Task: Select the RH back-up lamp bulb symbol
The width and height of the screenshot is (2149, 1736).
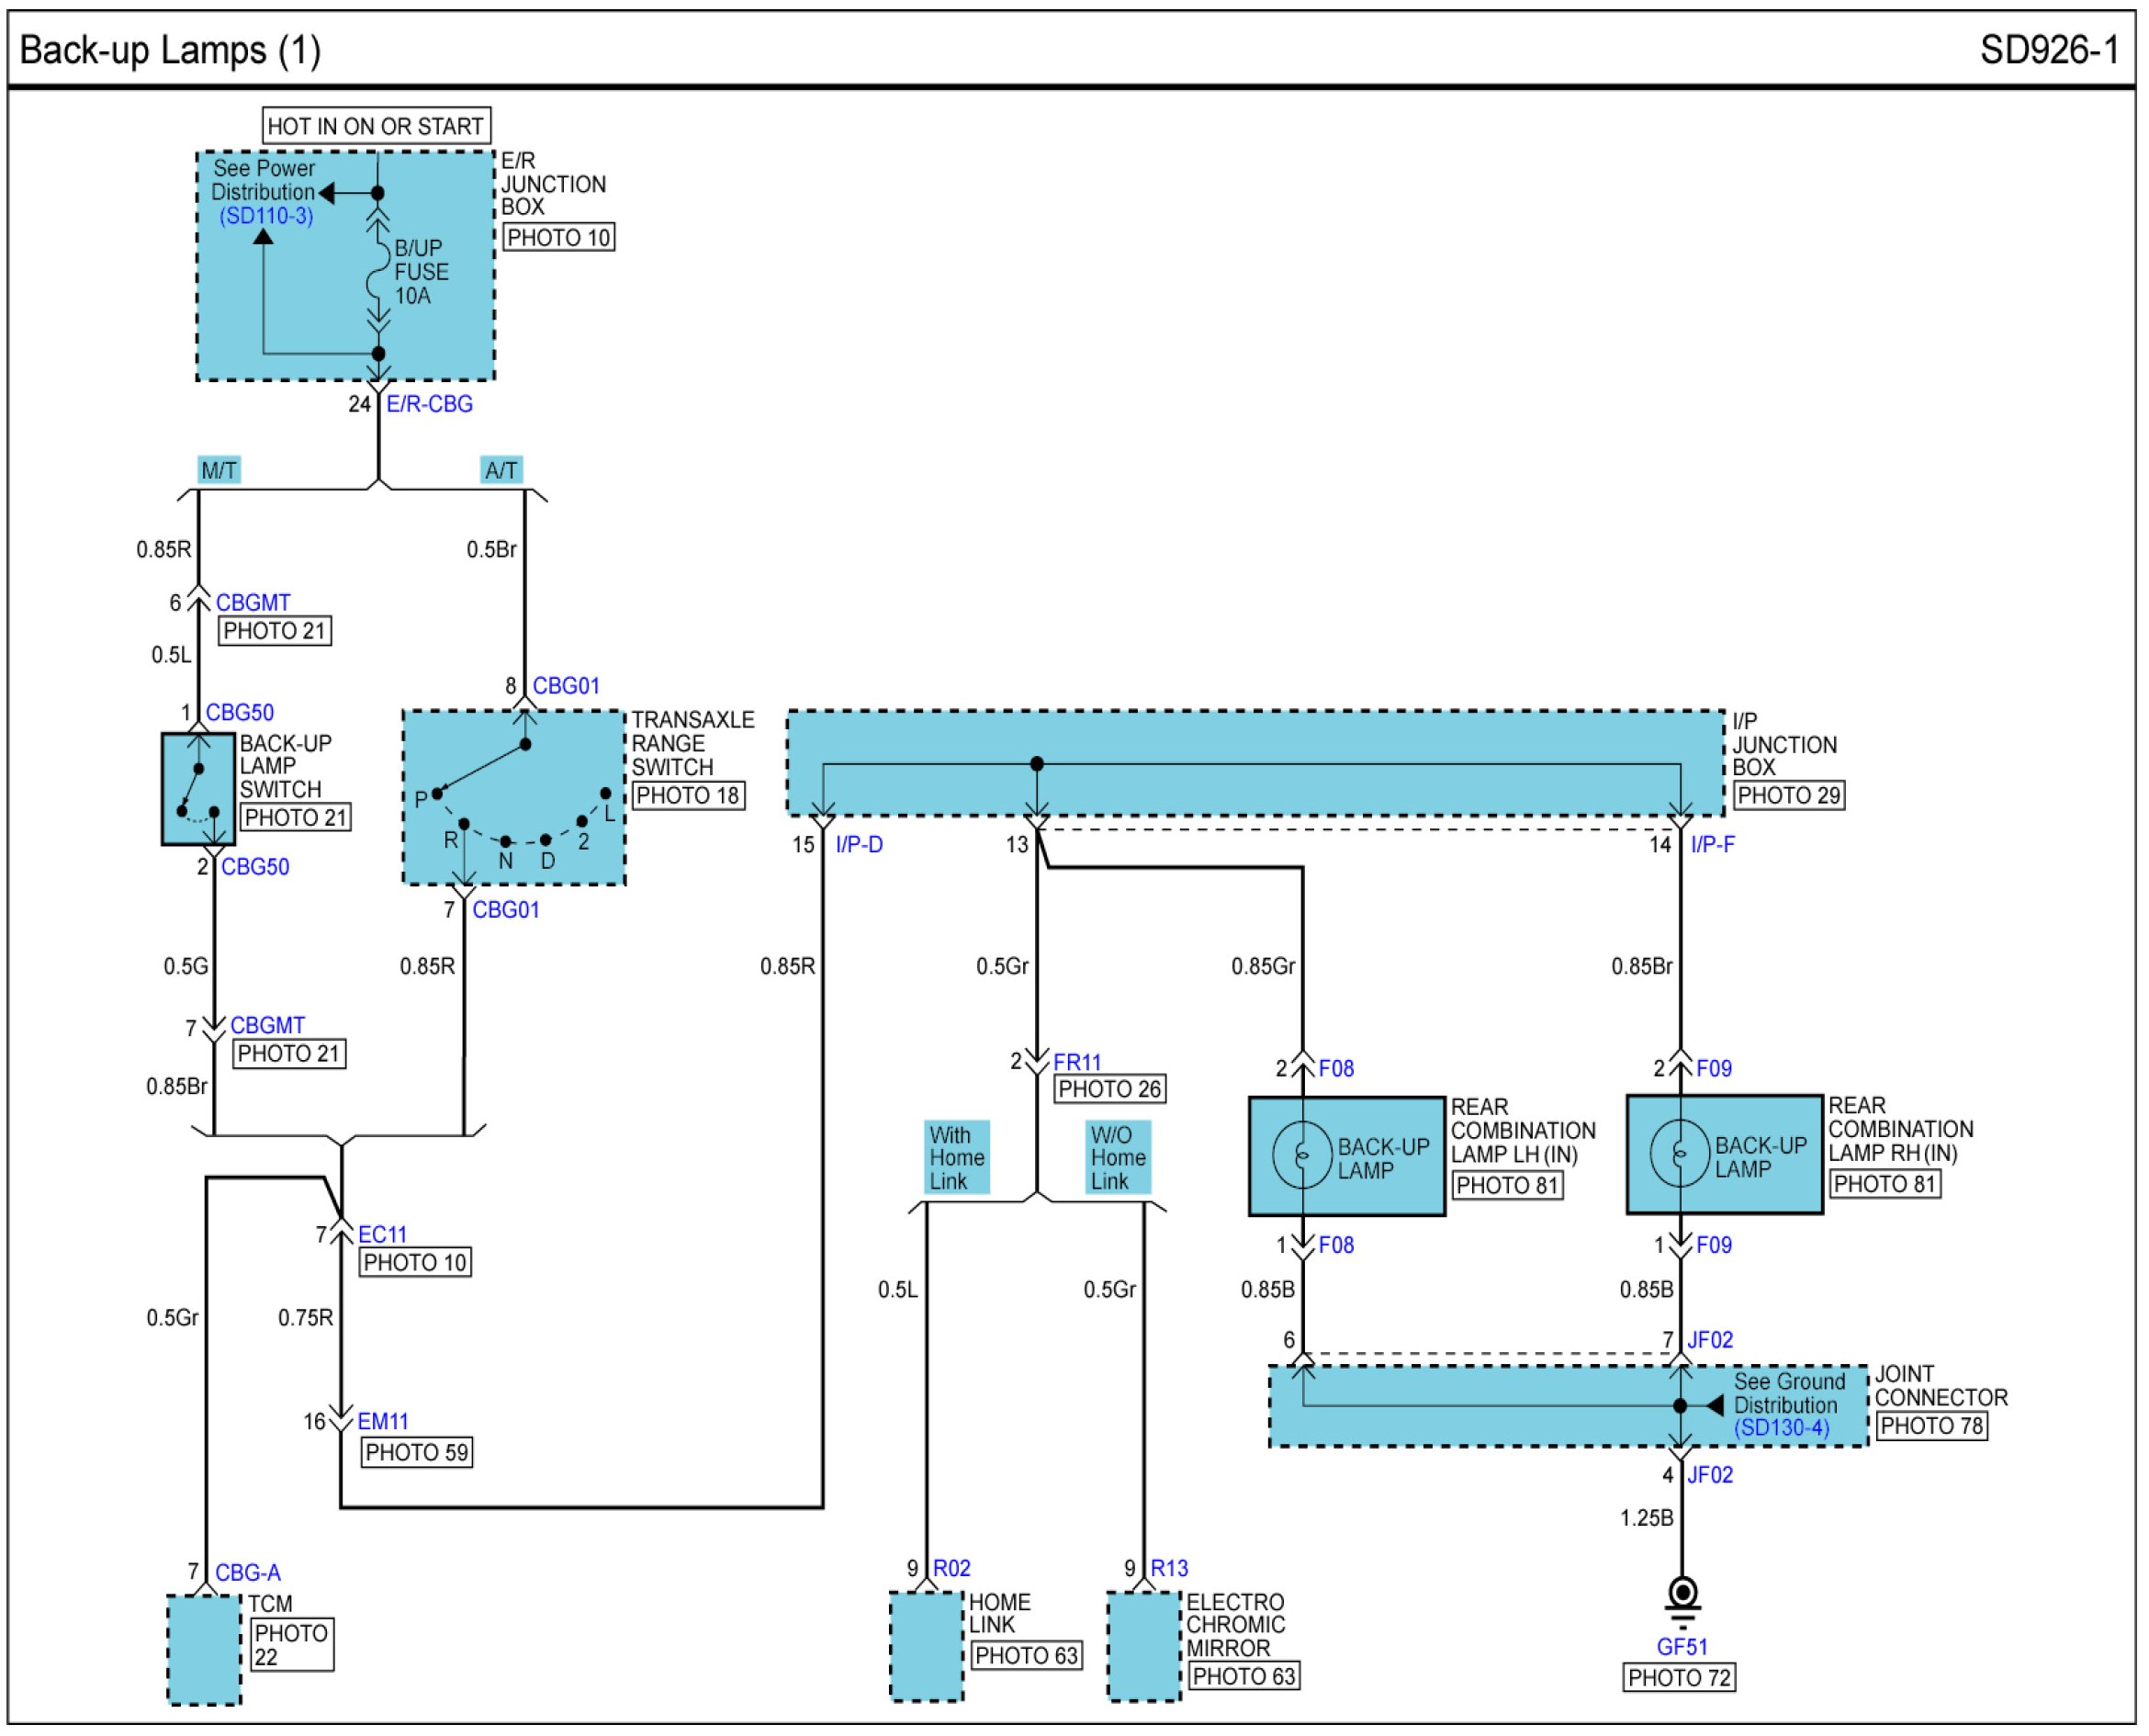Action: (1680, 1153)
